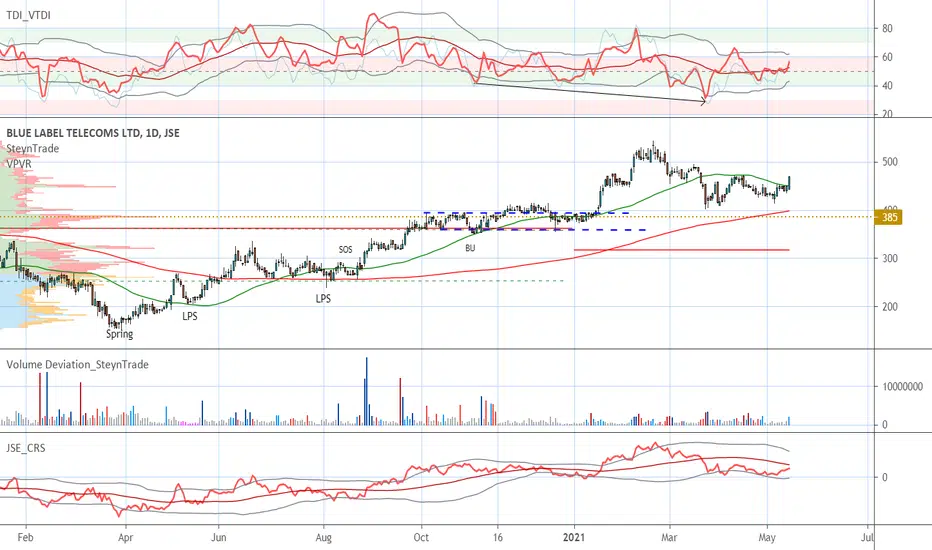
Task: Click the Apr date on time axis
Action: pos(125,538)
